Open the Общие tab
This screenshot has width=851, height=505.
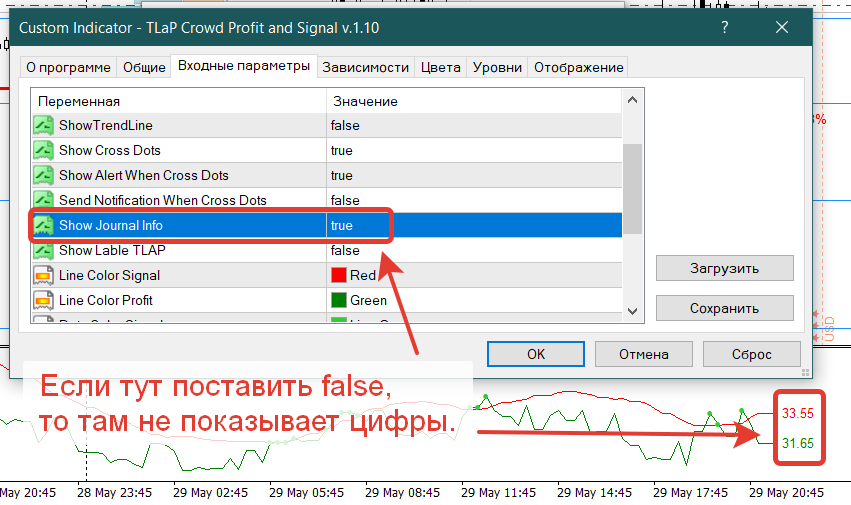[144, 67]
